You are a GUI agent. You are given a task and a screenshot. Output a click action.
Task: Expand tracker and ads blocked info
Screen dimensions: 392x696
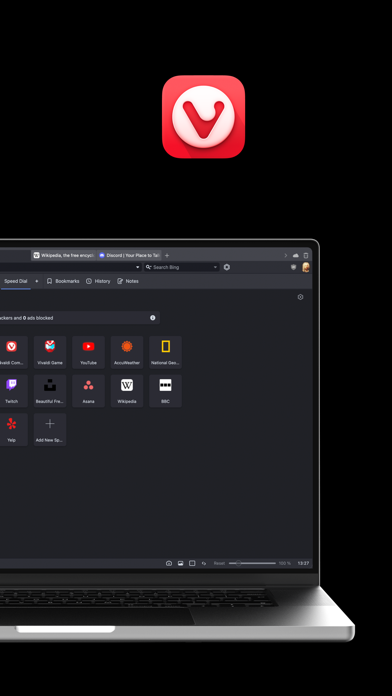click(153, 318)
